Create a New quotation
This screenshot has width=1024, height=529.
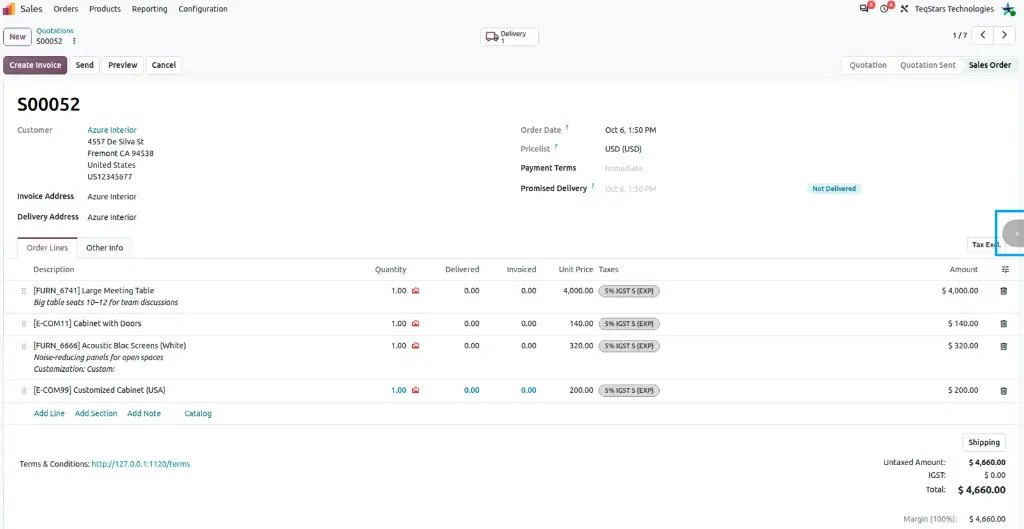(x=18, y=37)
